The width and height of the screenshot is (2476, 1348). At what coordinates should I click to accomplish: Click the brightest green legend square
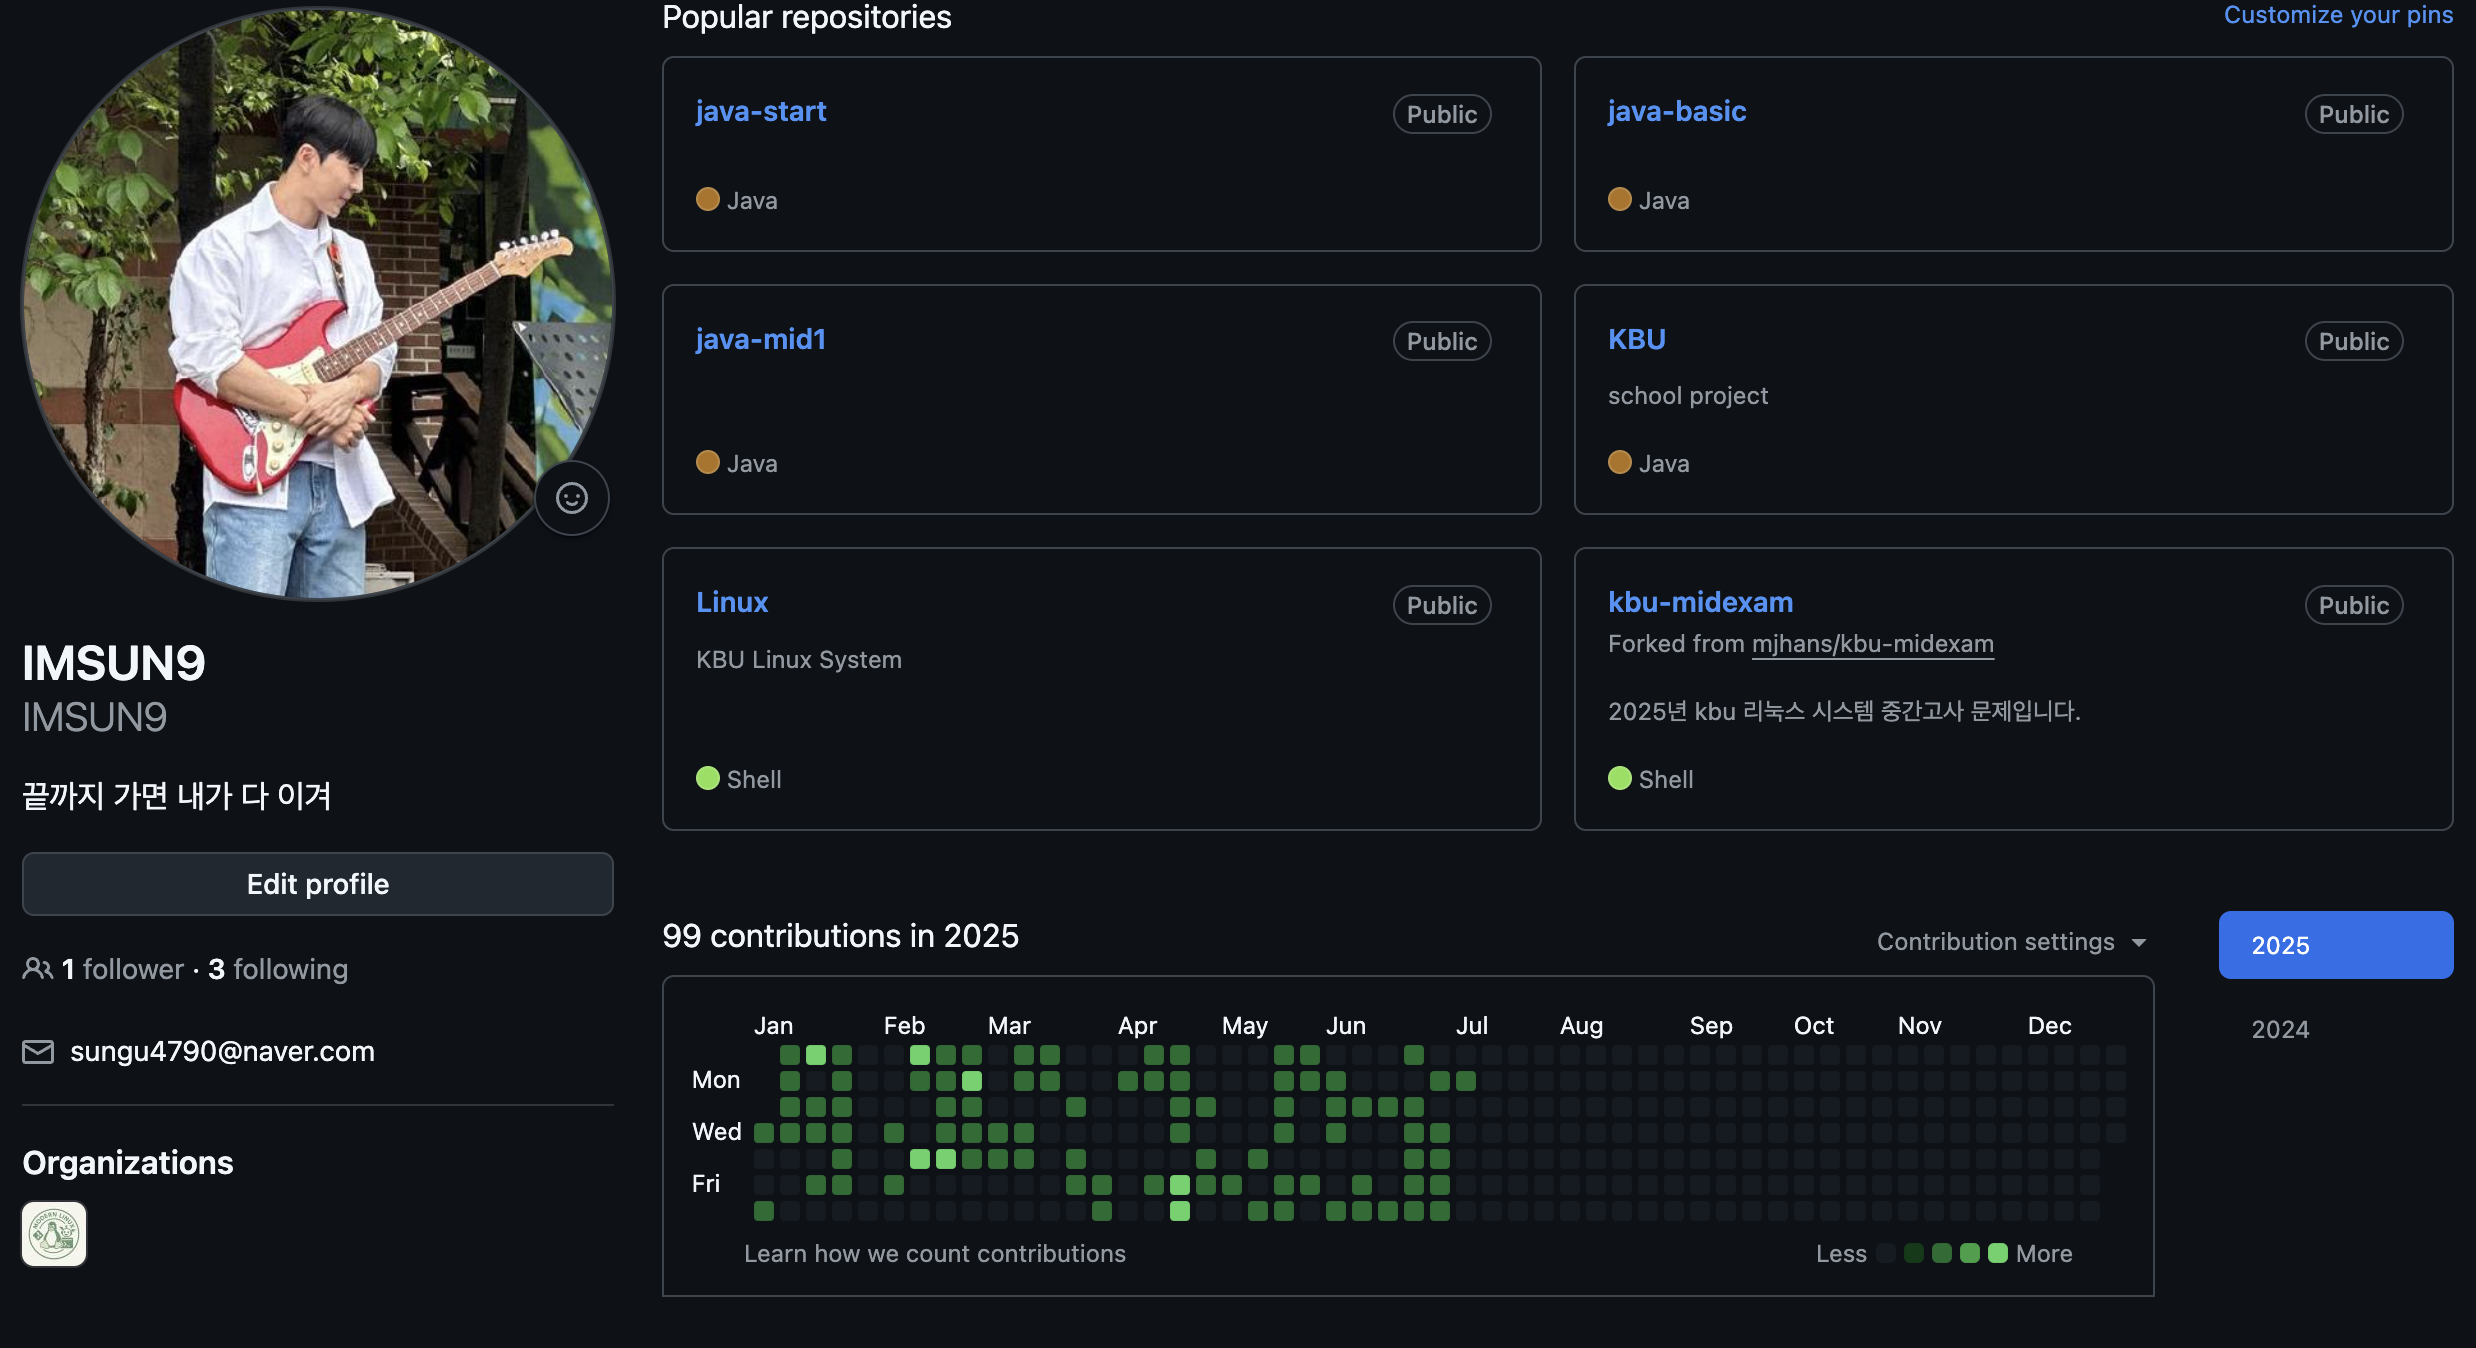tap(1997, 1254)
